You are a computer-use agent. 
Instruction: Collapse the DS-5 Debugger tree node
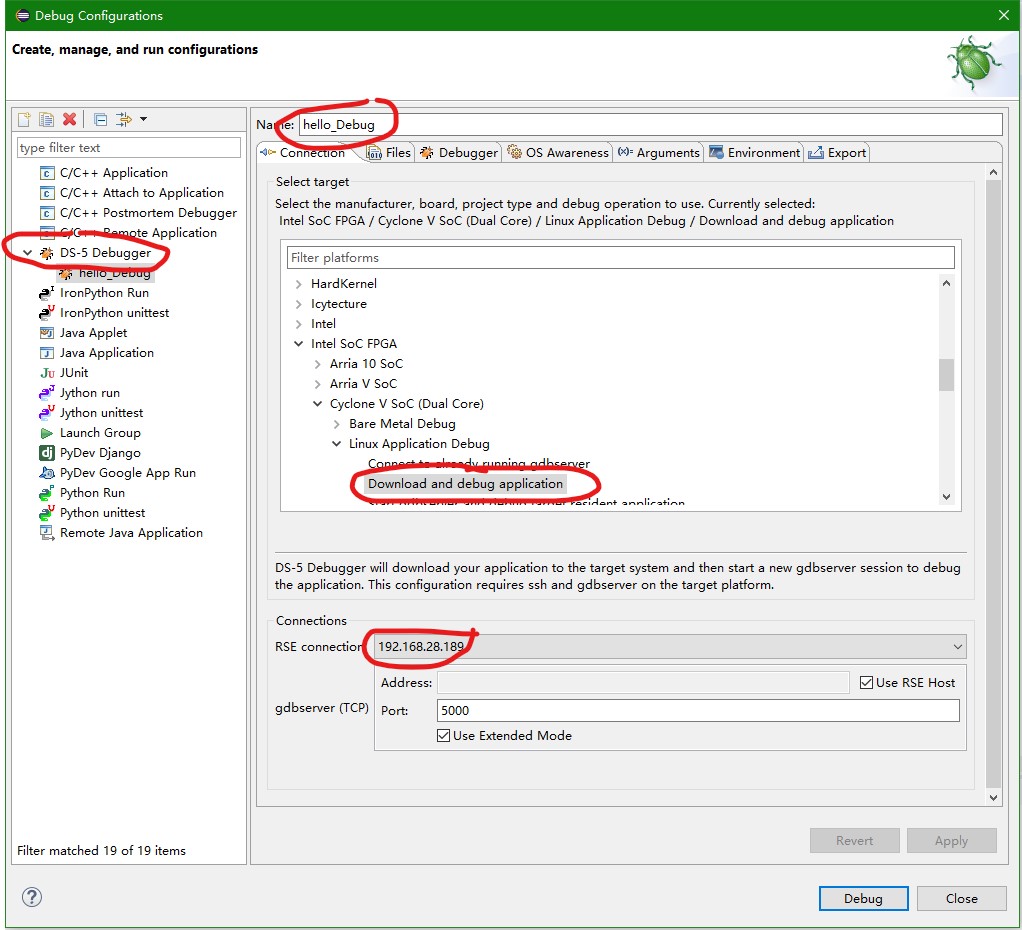click(27, 253)
